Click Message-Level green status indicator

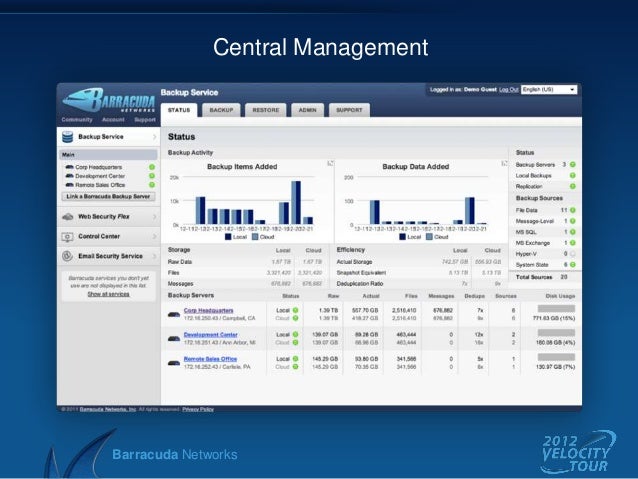572,221
